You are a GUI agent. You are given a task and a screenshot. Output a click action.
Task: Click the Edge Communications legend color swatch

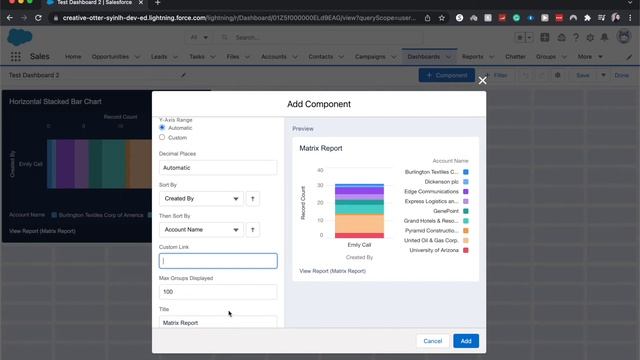coord(466,191)
